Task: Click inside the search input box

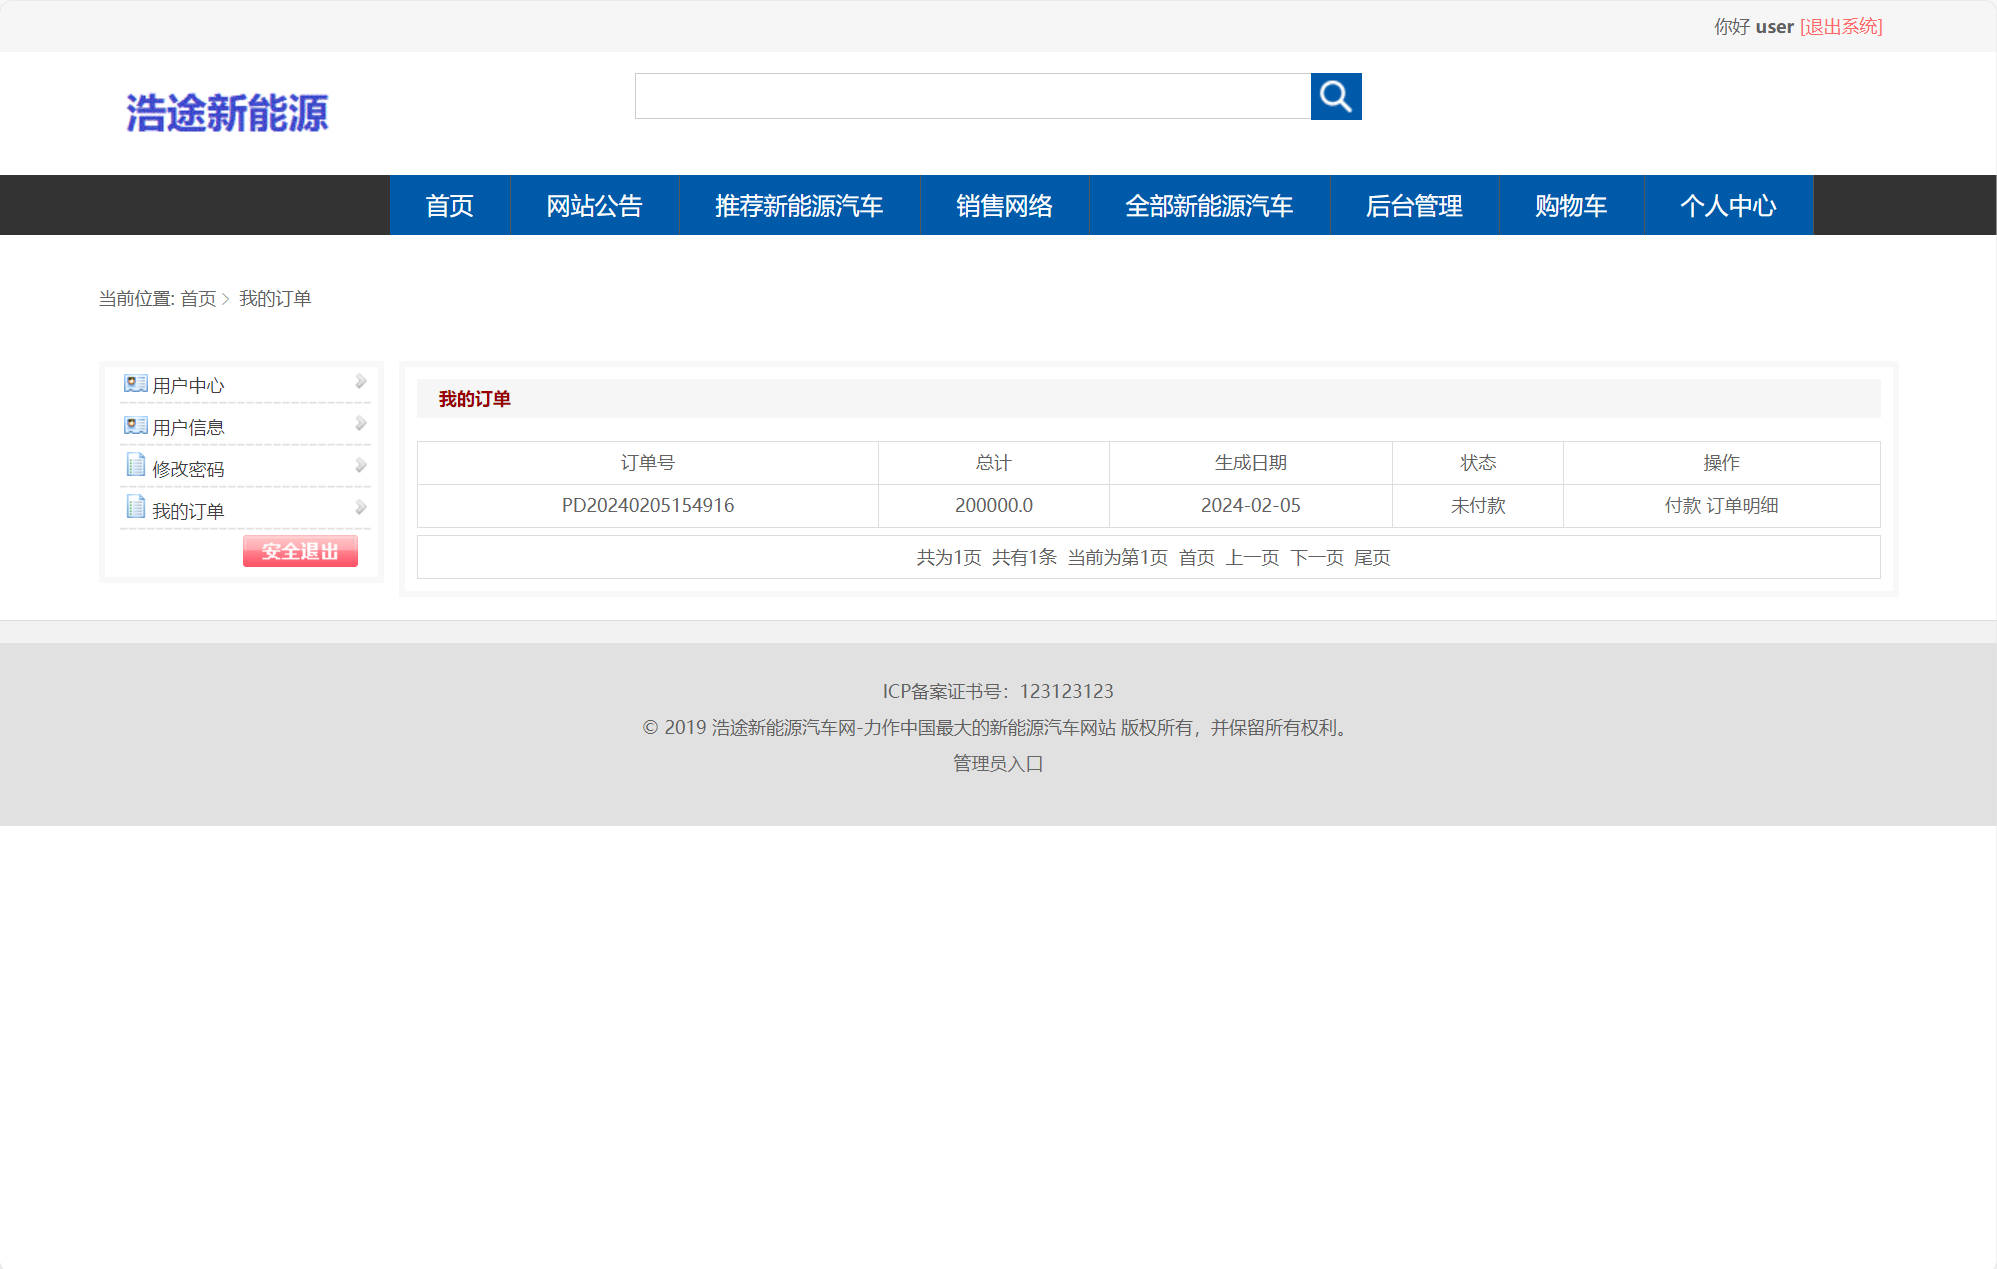Action: pos(970,97)
